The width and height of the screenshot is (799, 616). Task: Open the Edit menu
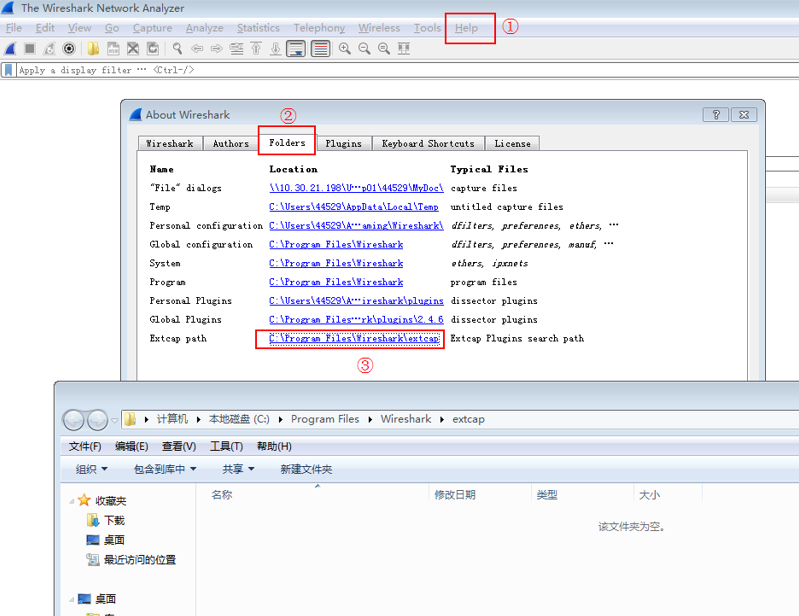pos(45,28)
